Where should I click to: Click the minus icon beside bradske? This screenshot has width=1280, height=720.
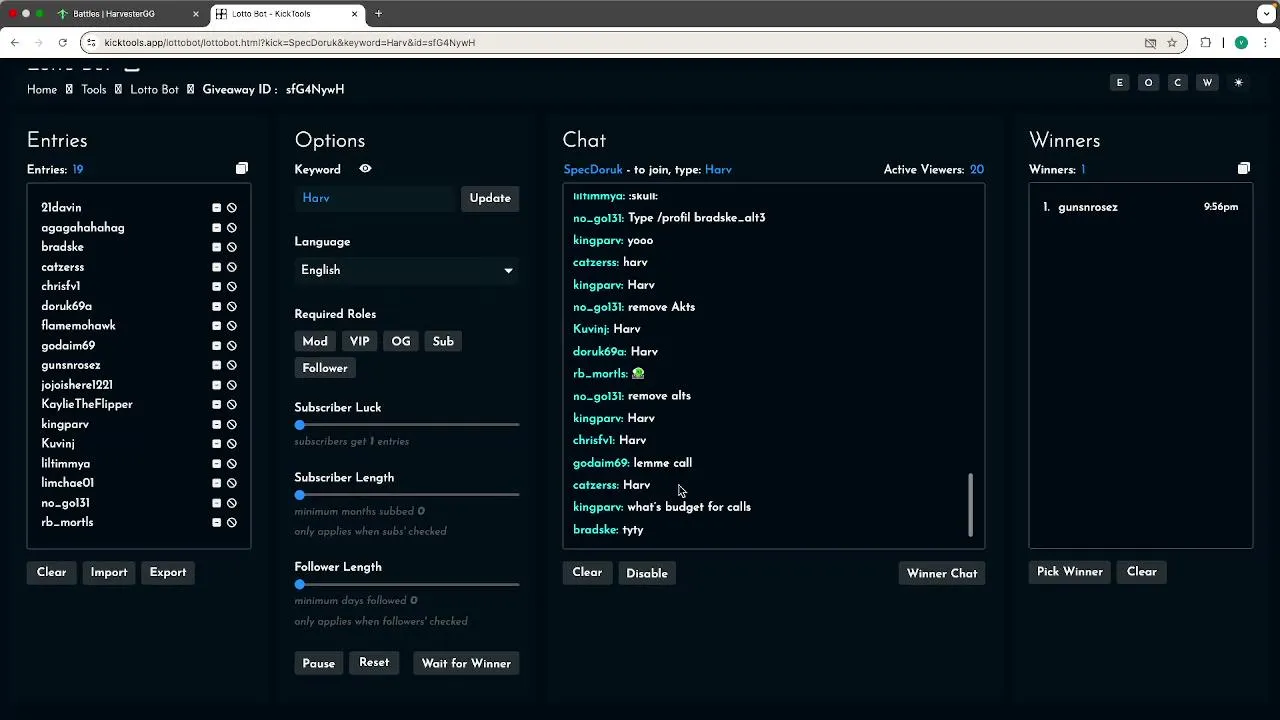[216, 247]
